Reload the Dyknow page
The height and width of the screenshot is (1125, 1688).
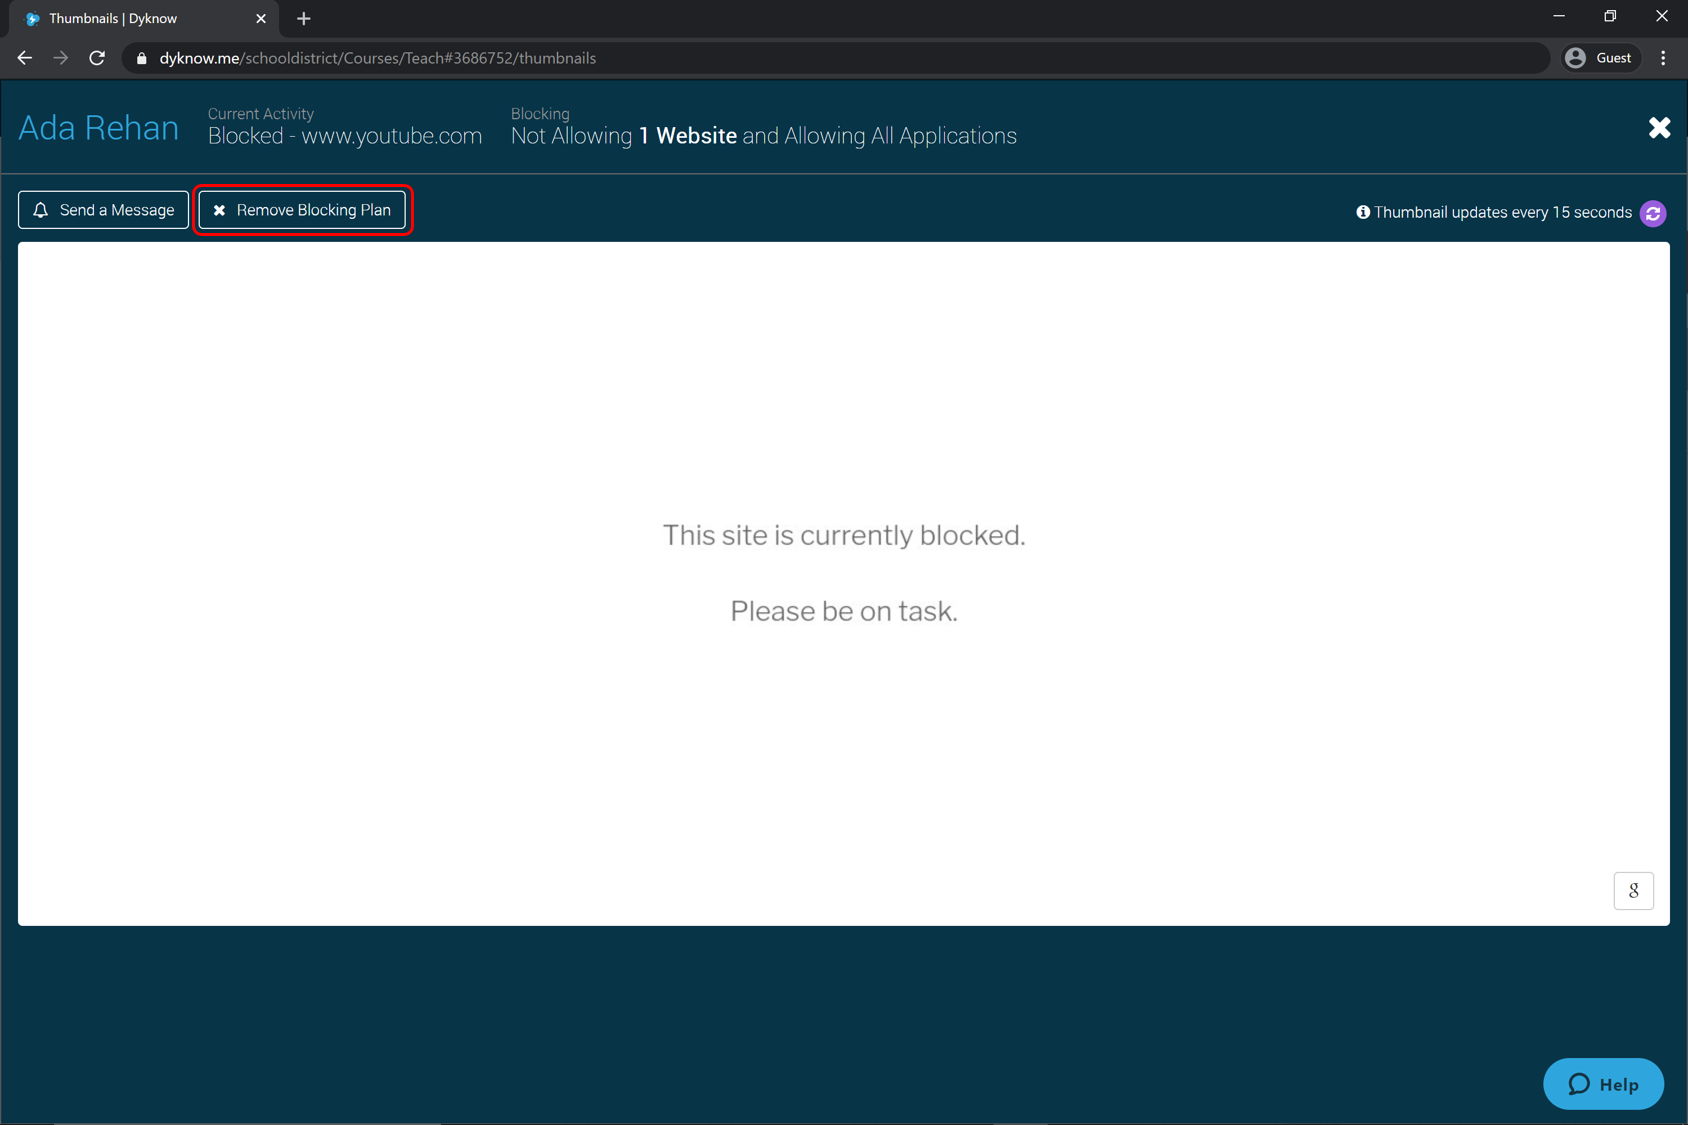(97, 58)
